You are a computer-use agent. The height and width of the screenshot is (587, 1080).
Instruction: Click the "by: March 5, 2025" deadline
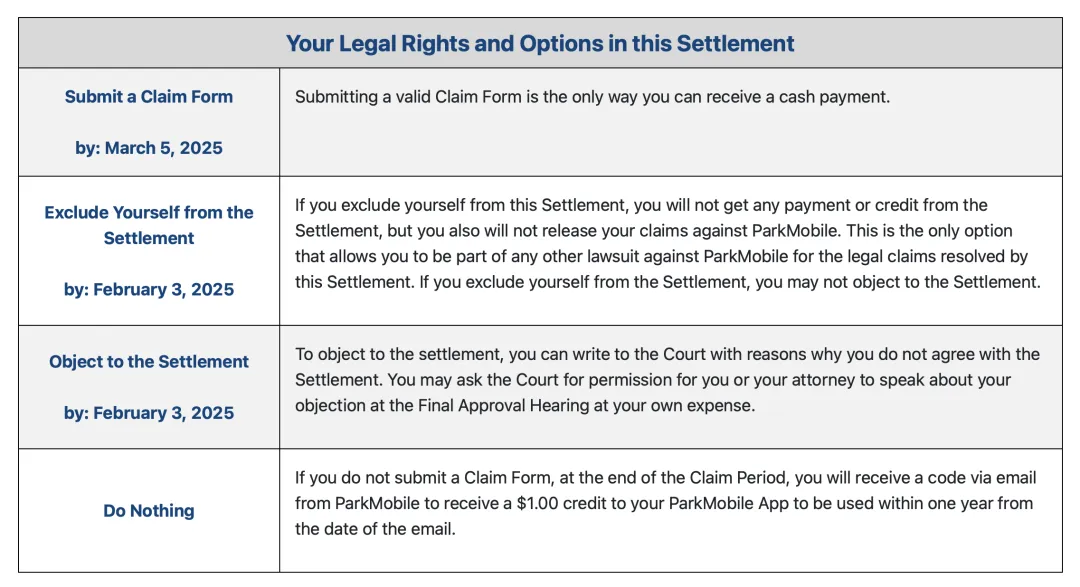tap(149, 148)
